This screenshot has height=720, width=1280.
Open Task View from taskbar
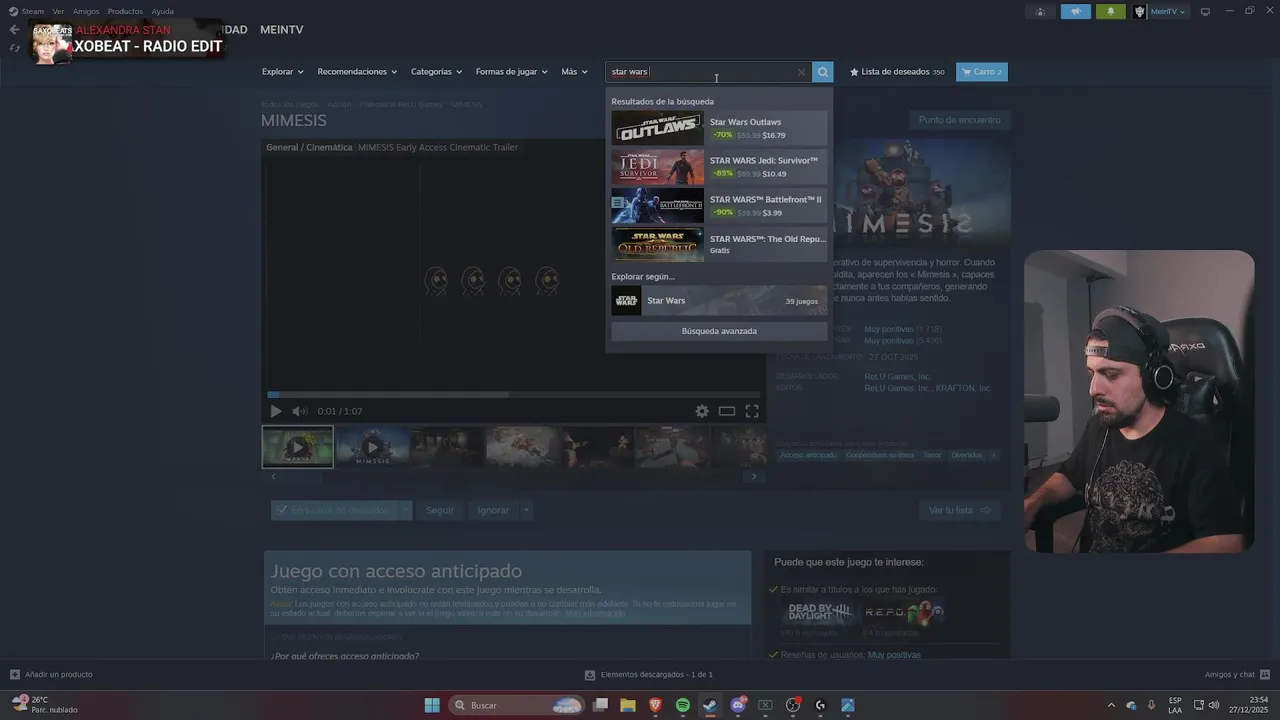click(601, 705)
